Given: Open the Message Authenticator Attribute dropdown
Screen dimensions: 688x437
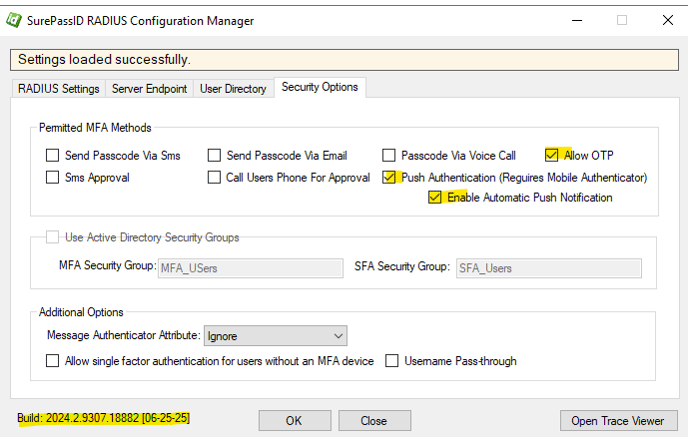Looking at the screenshot, I should tap(276, 336).
